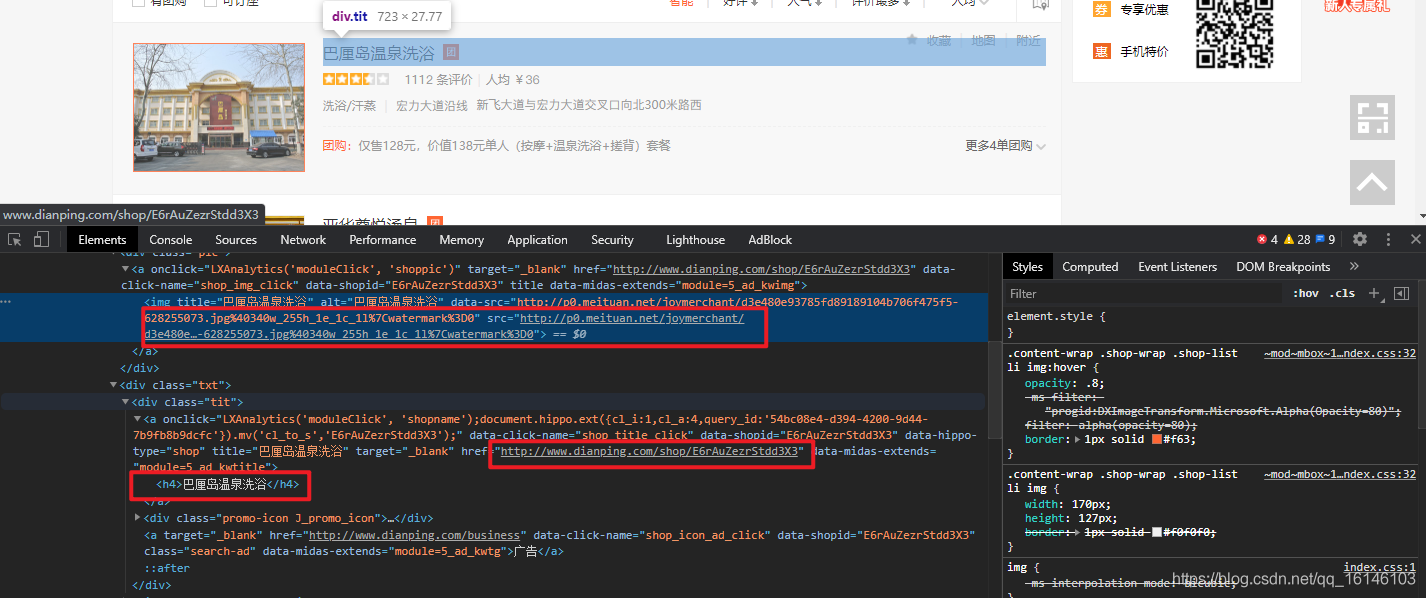Click the back-to-top arrow button
Screen dimensions: 1426x598
[x=1372, y=182]
